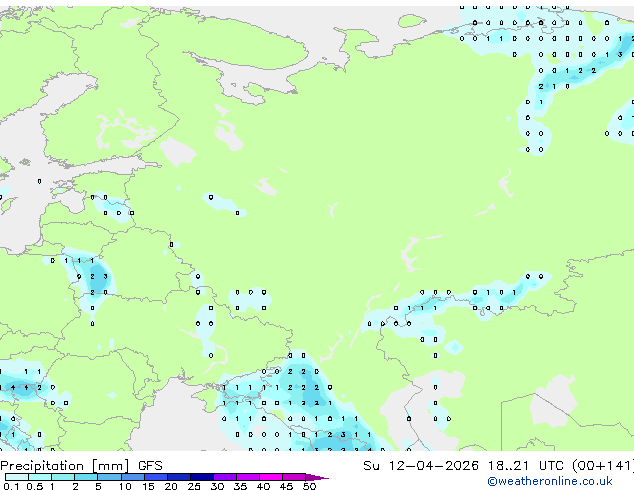The width and height of the screenshot is (634, 490).
Task: Click the legend swatch between 35 and 40
Action: tap(248, 477)
